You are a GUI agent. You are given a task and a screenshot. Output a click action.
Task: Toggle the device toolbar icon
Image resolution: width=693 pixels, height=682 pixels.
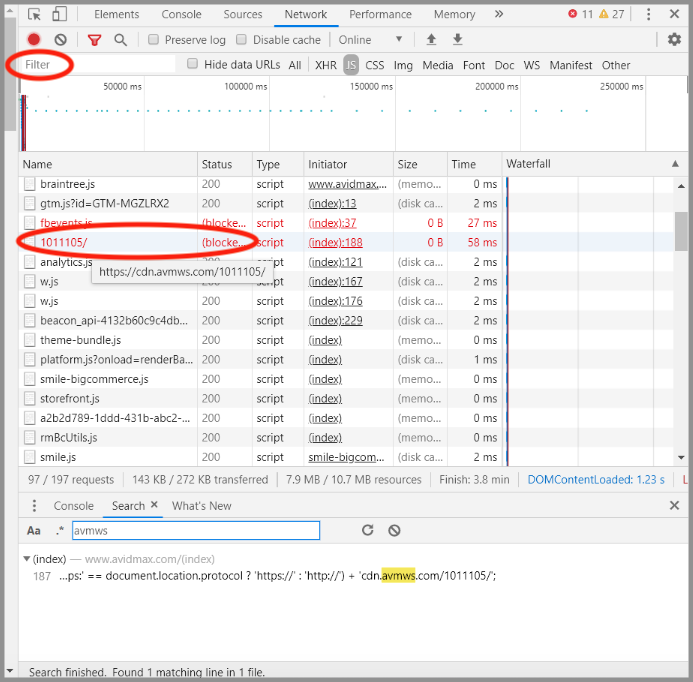coord(59,14)
